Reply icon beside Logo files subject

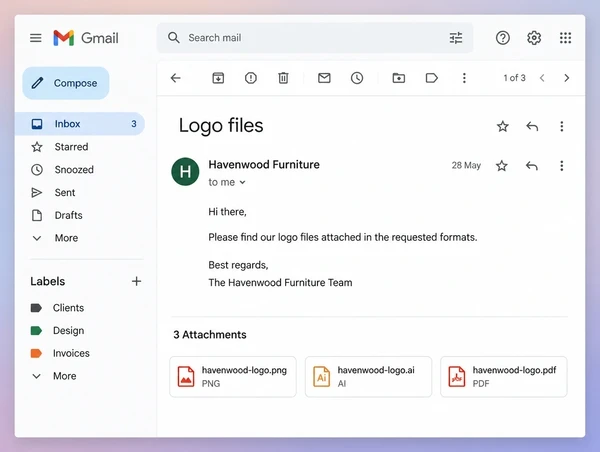[x=532, y=126]
